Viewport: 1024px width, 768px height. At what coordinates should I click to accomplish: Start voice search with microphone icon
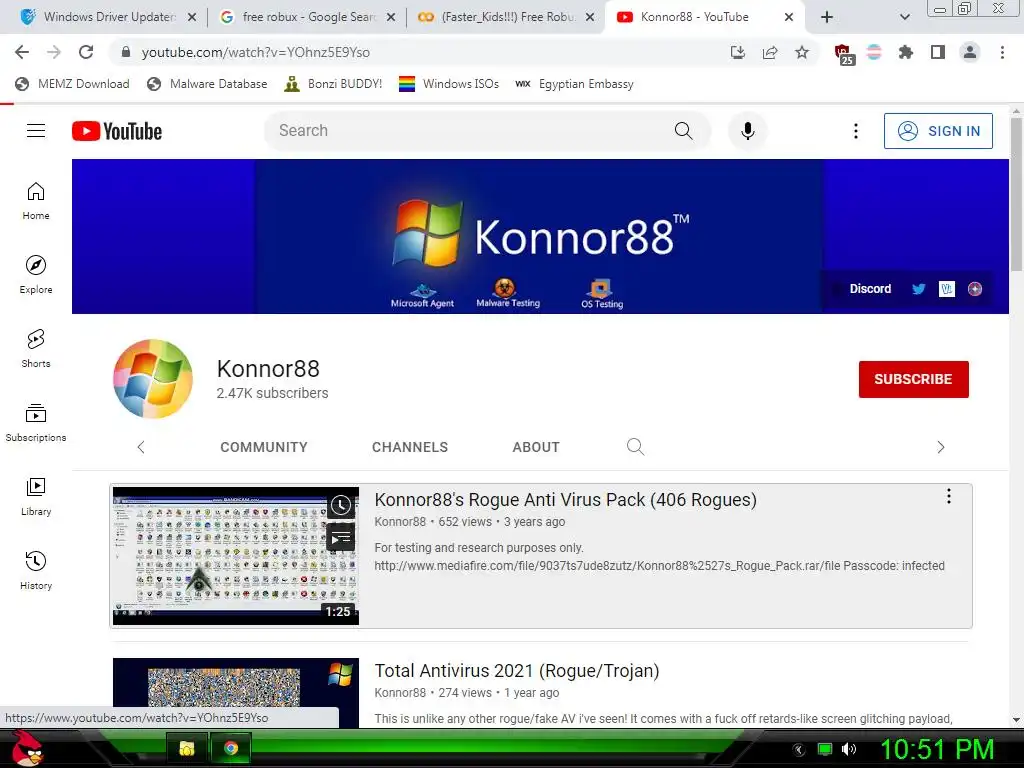click(x=748, y=131)
